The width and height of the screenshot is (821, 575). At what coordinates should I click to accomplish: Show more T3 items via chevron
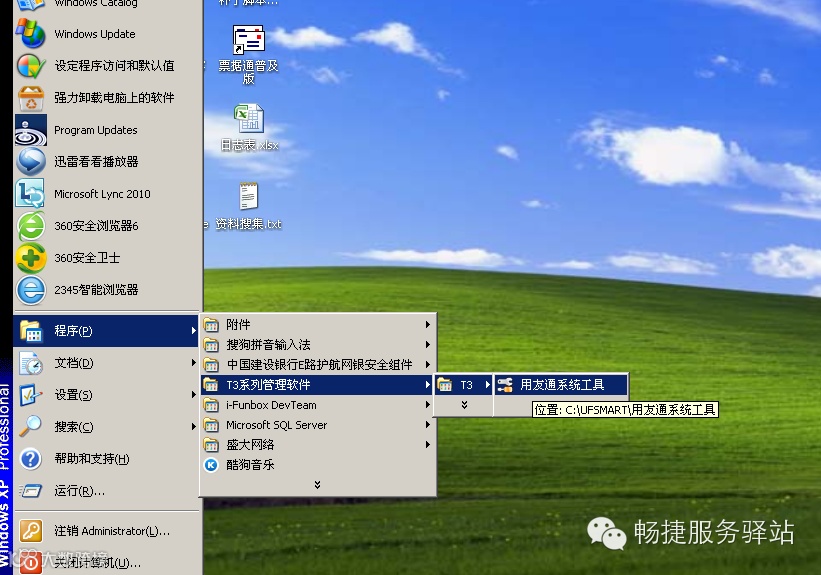pyautogui.click(x=464, y=405)
